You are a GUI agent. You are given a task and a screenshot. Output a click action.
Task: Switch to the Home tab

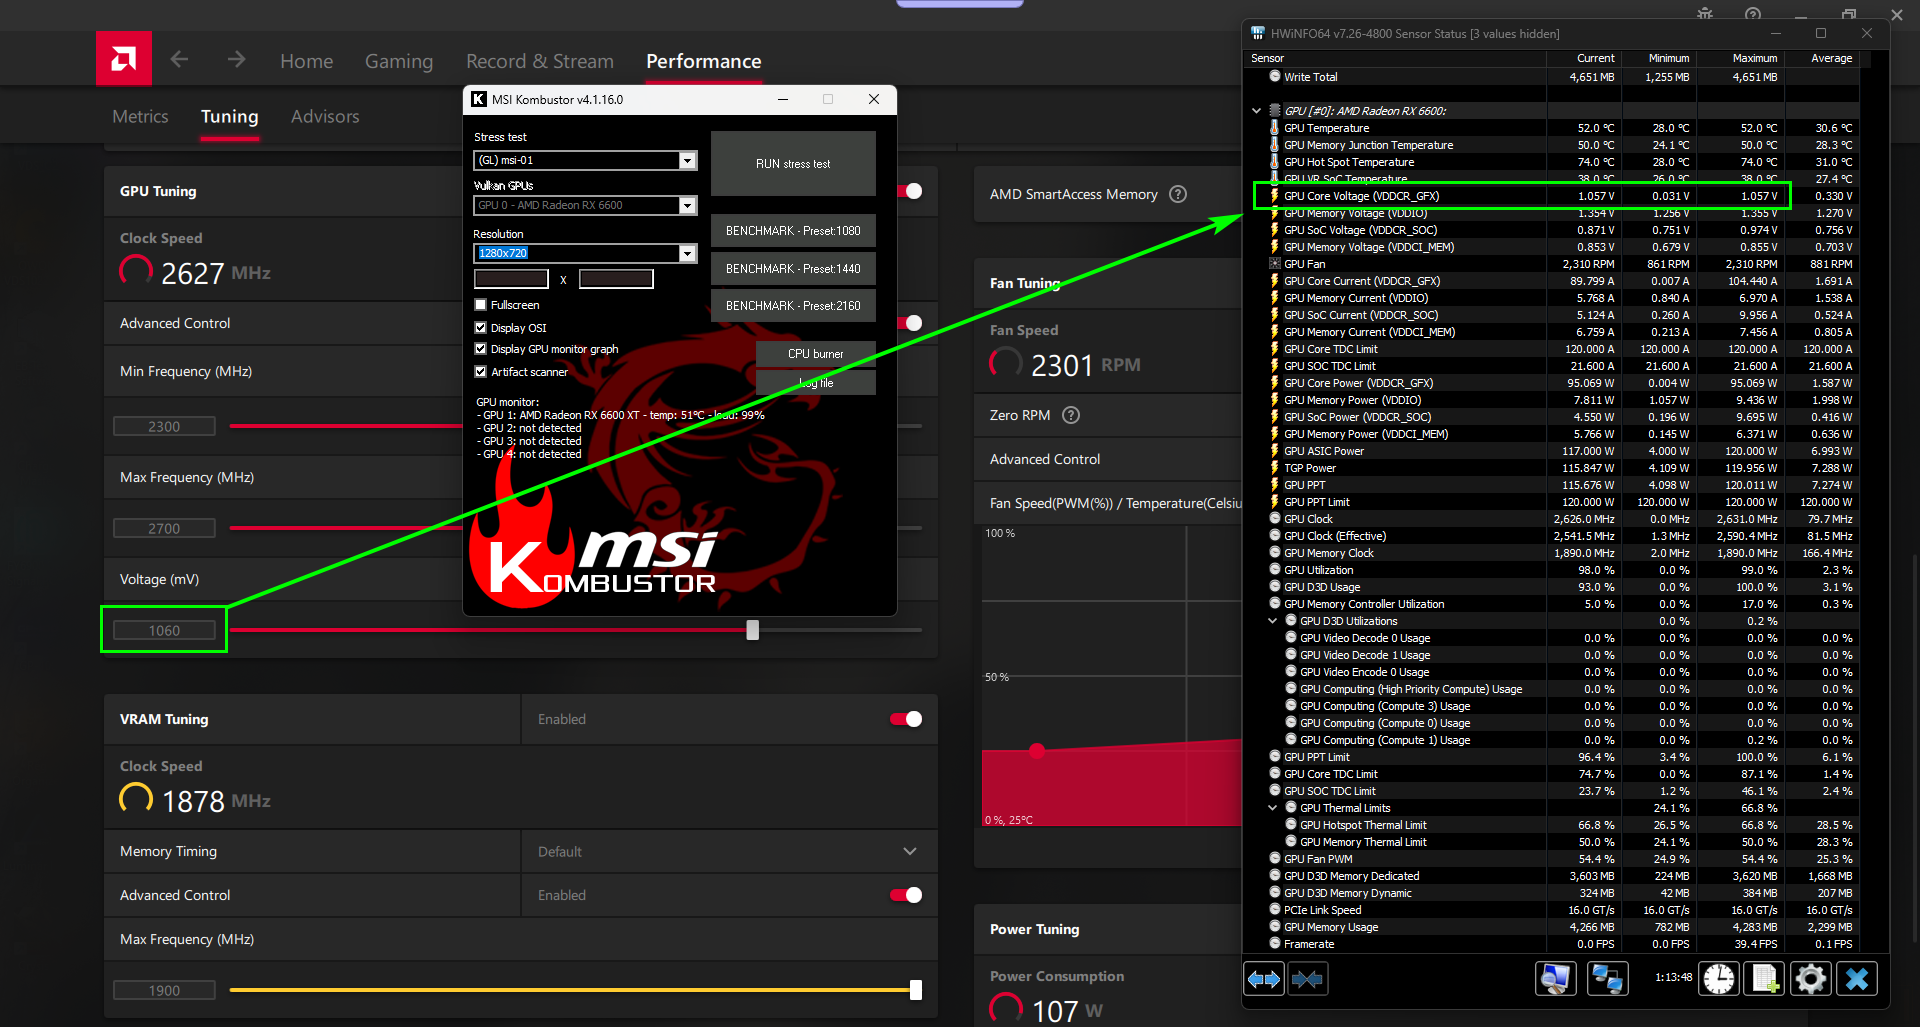[x=307, y=61]
